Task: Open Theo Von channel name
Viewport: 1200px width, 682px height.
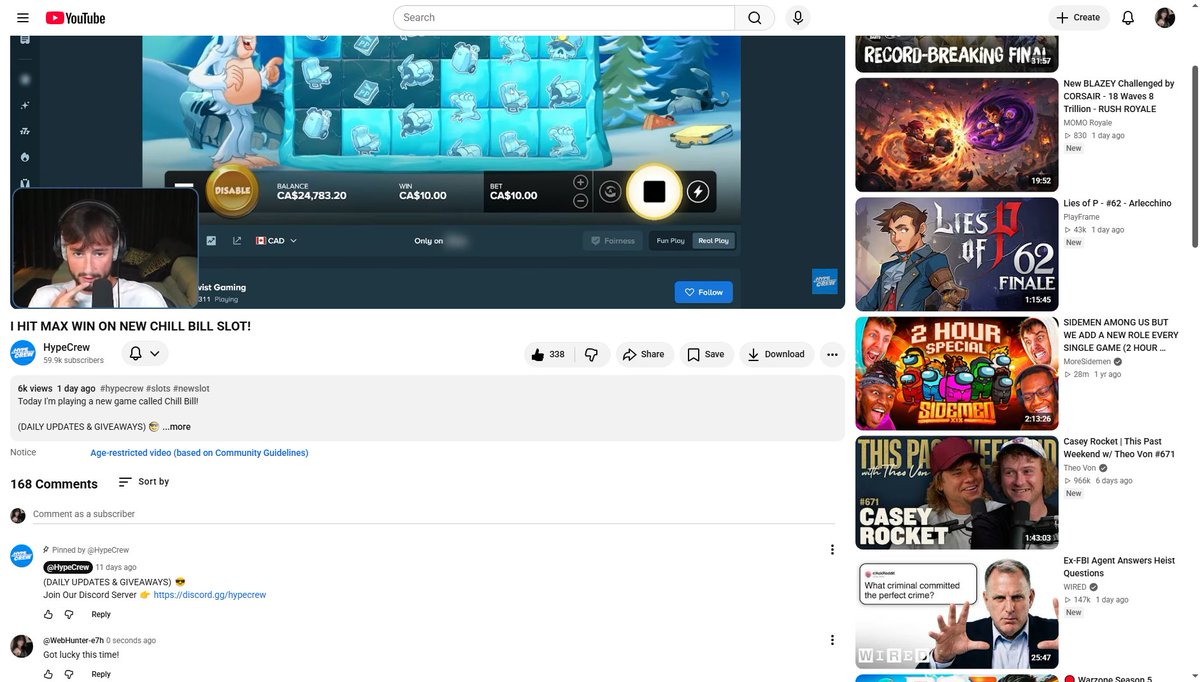Action: [1079, 468]
